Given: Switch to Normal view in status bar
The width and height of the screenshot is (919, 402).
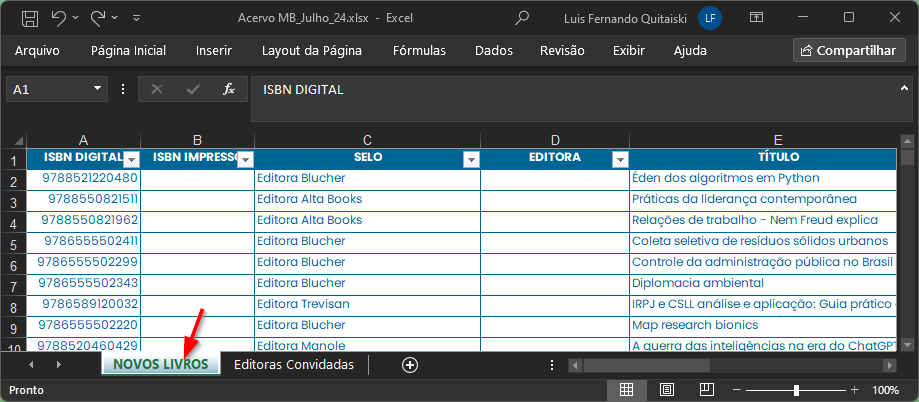Looking at the screenshot, I should click(625, 390).
